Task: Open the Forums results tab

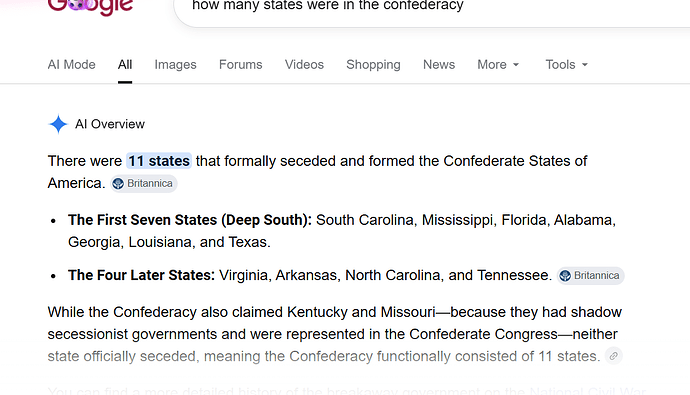Action: coord(240,65)
